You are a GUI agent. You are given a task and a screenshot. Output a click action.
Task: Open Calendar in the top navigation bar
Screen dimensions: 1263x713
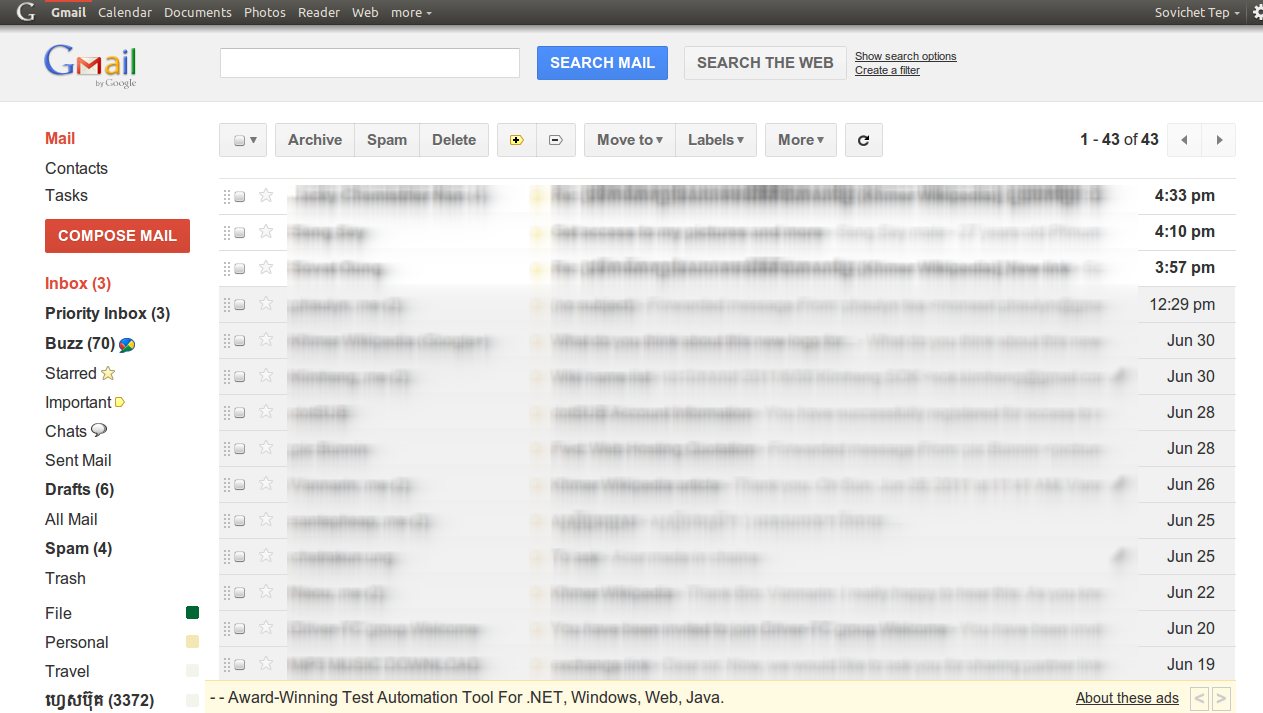click(125, 12)
